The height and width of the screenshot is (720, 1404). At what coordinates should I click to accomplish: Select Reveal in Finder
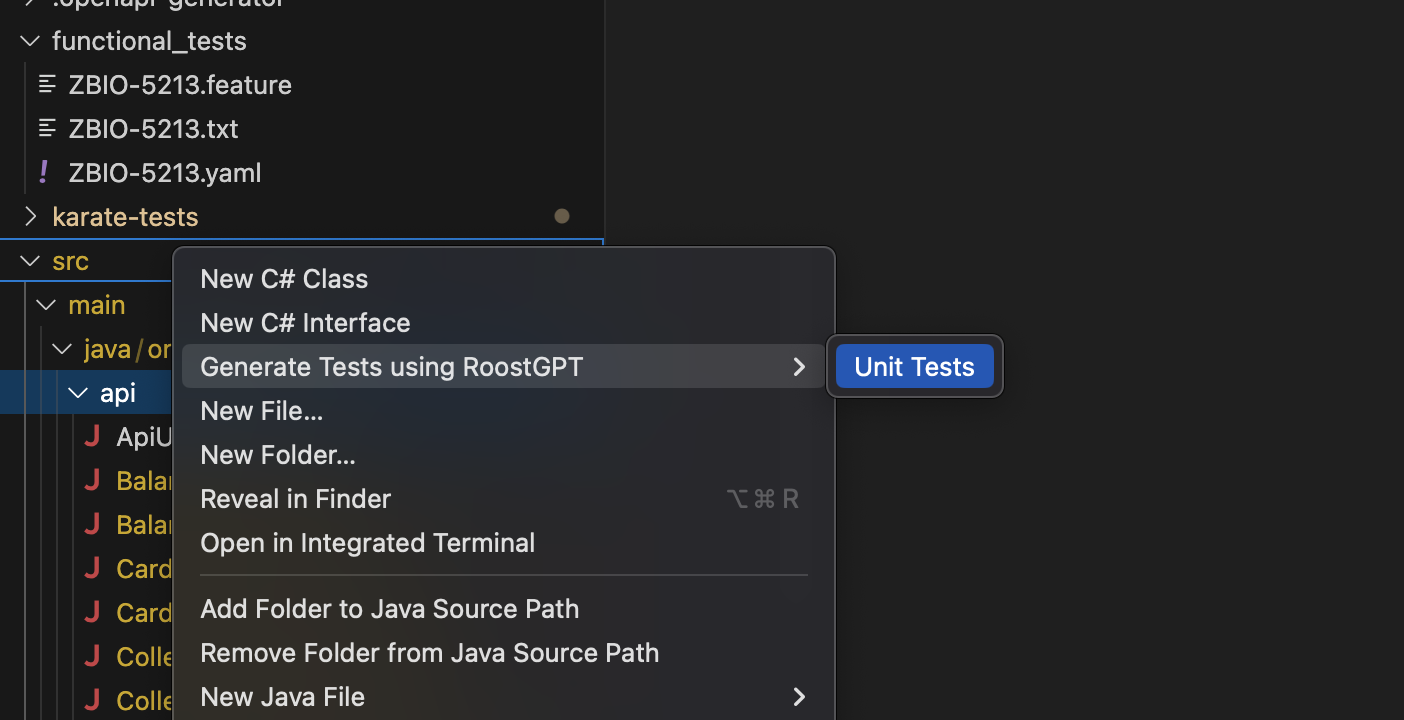[296, 498]
